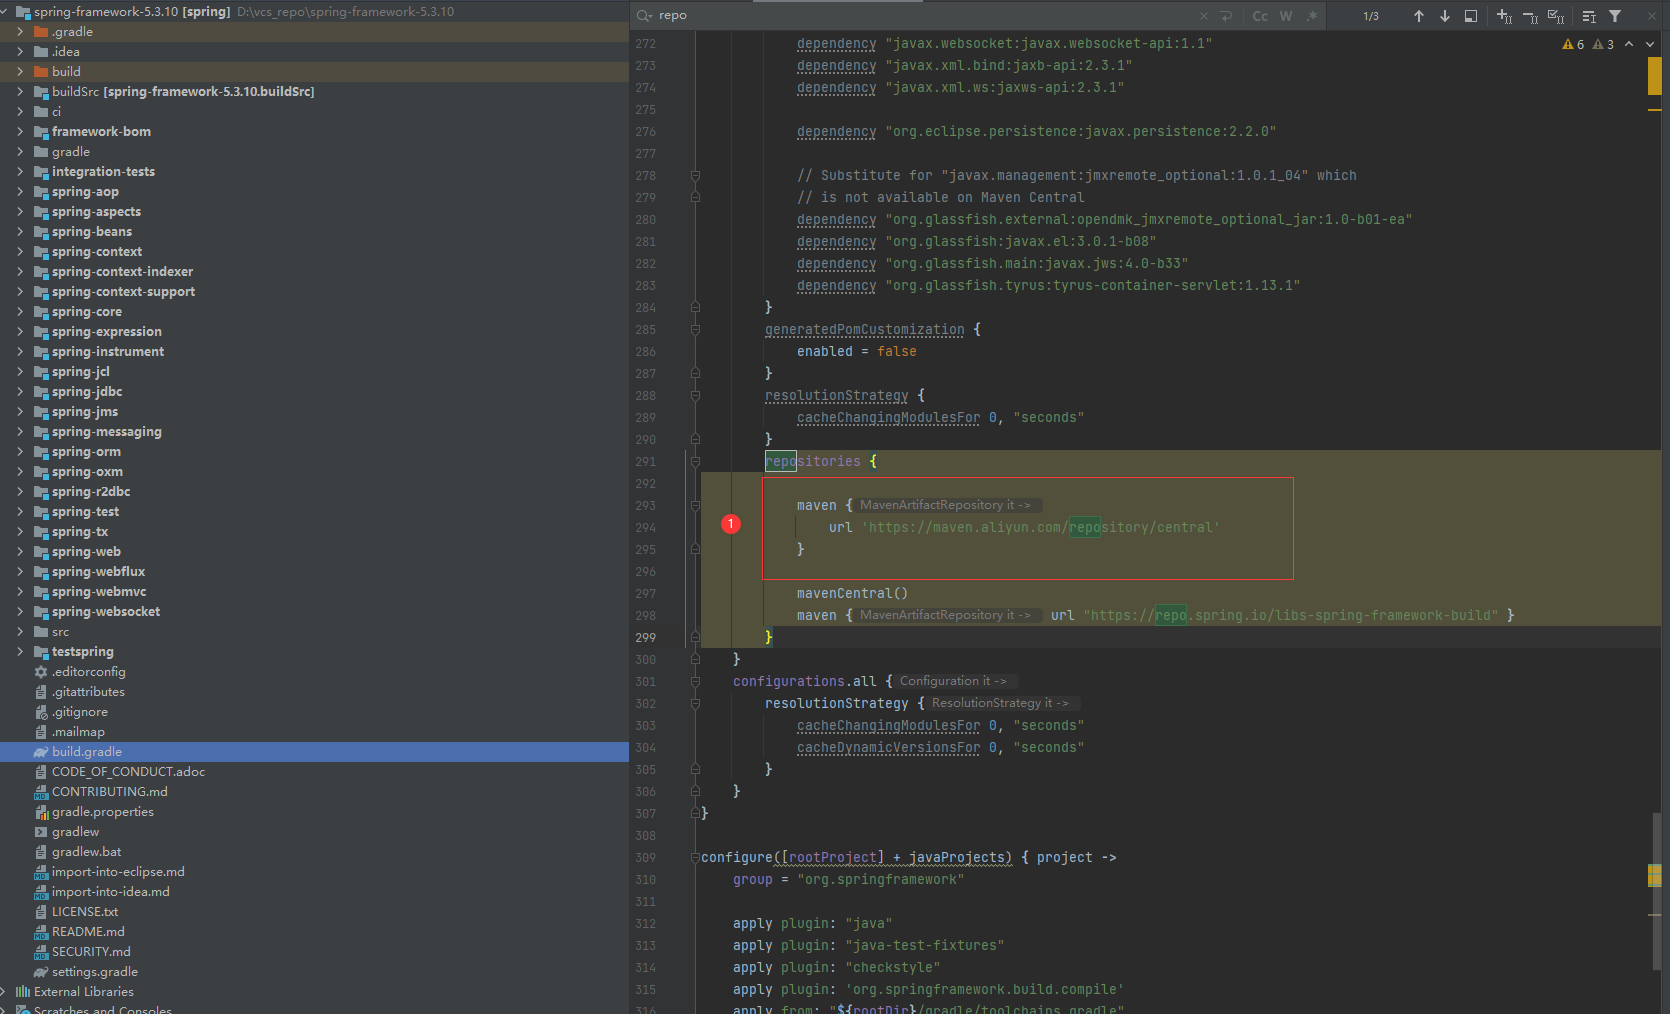Close the find bar with the X
Image resolution: width=1670 pixels, height=1014 pixels.
(1651, 16)
